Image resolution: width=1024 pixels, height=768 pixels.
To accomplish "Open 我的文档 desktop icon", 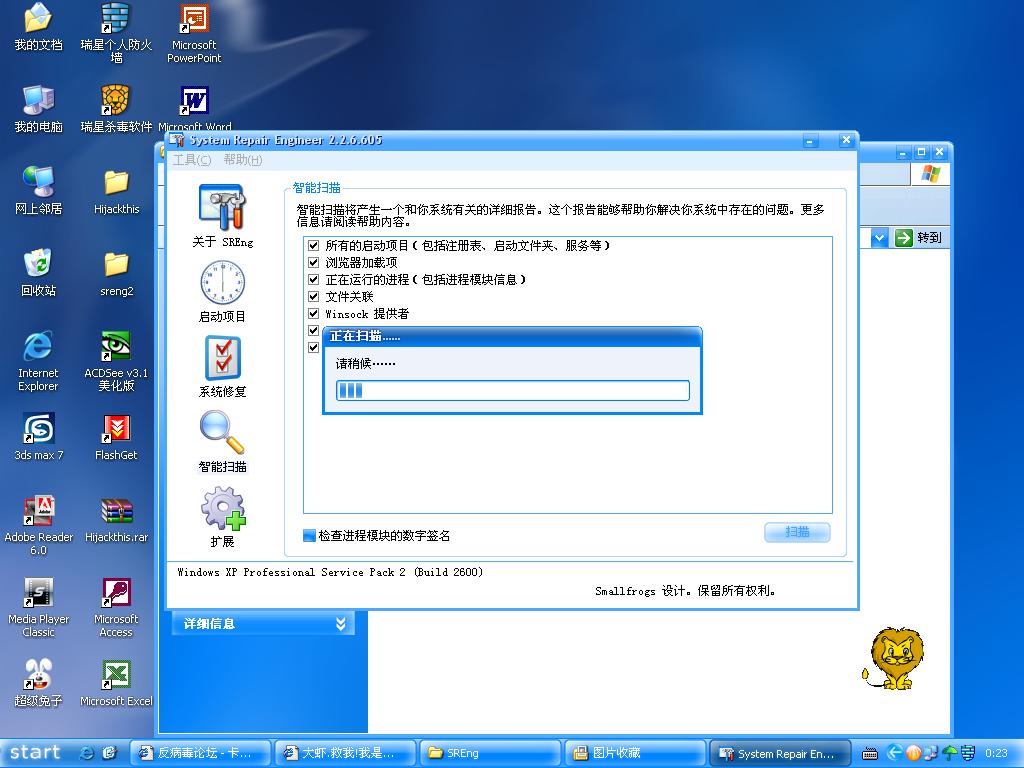I will (x=38, y=26).
